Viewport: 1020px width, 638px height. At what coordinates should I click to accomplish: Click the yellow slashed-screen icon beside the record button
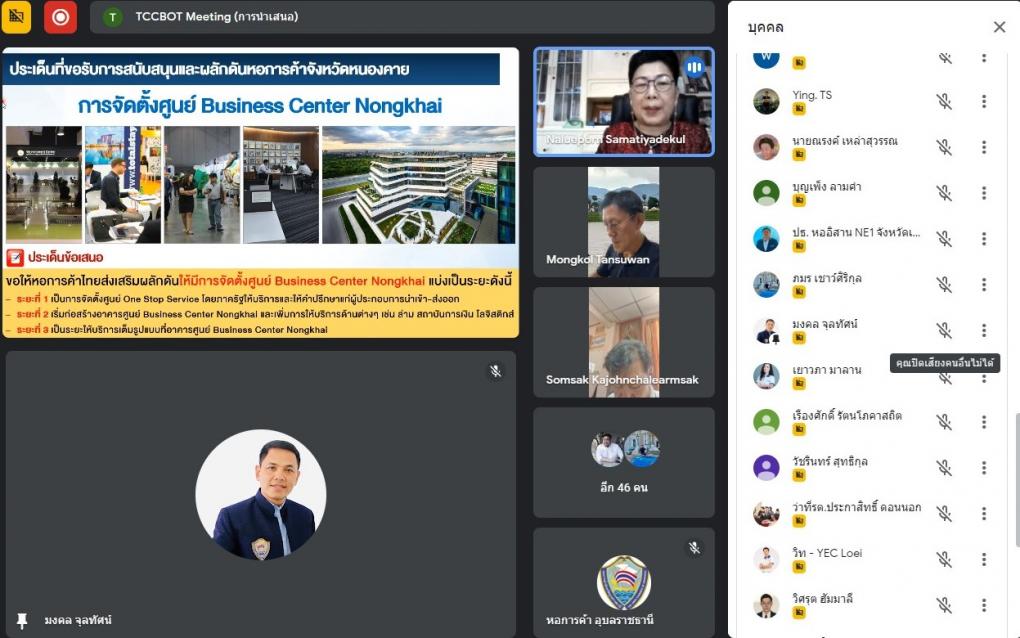tap(16, 16)
